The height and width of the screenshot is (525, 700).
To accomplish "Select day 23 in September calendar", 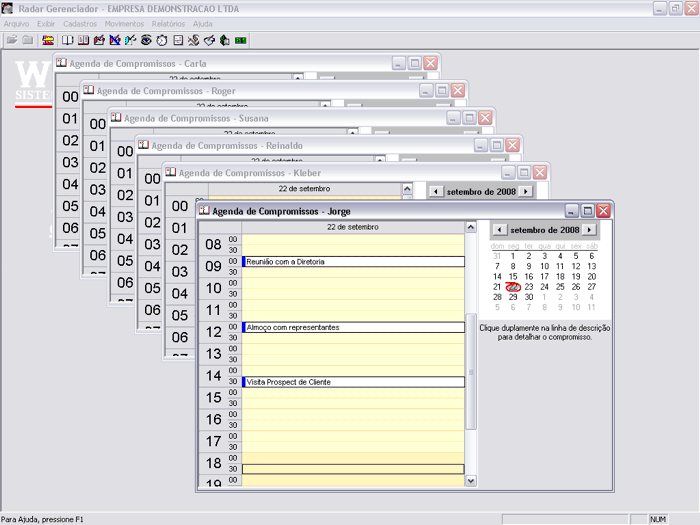I will (529, 287).
